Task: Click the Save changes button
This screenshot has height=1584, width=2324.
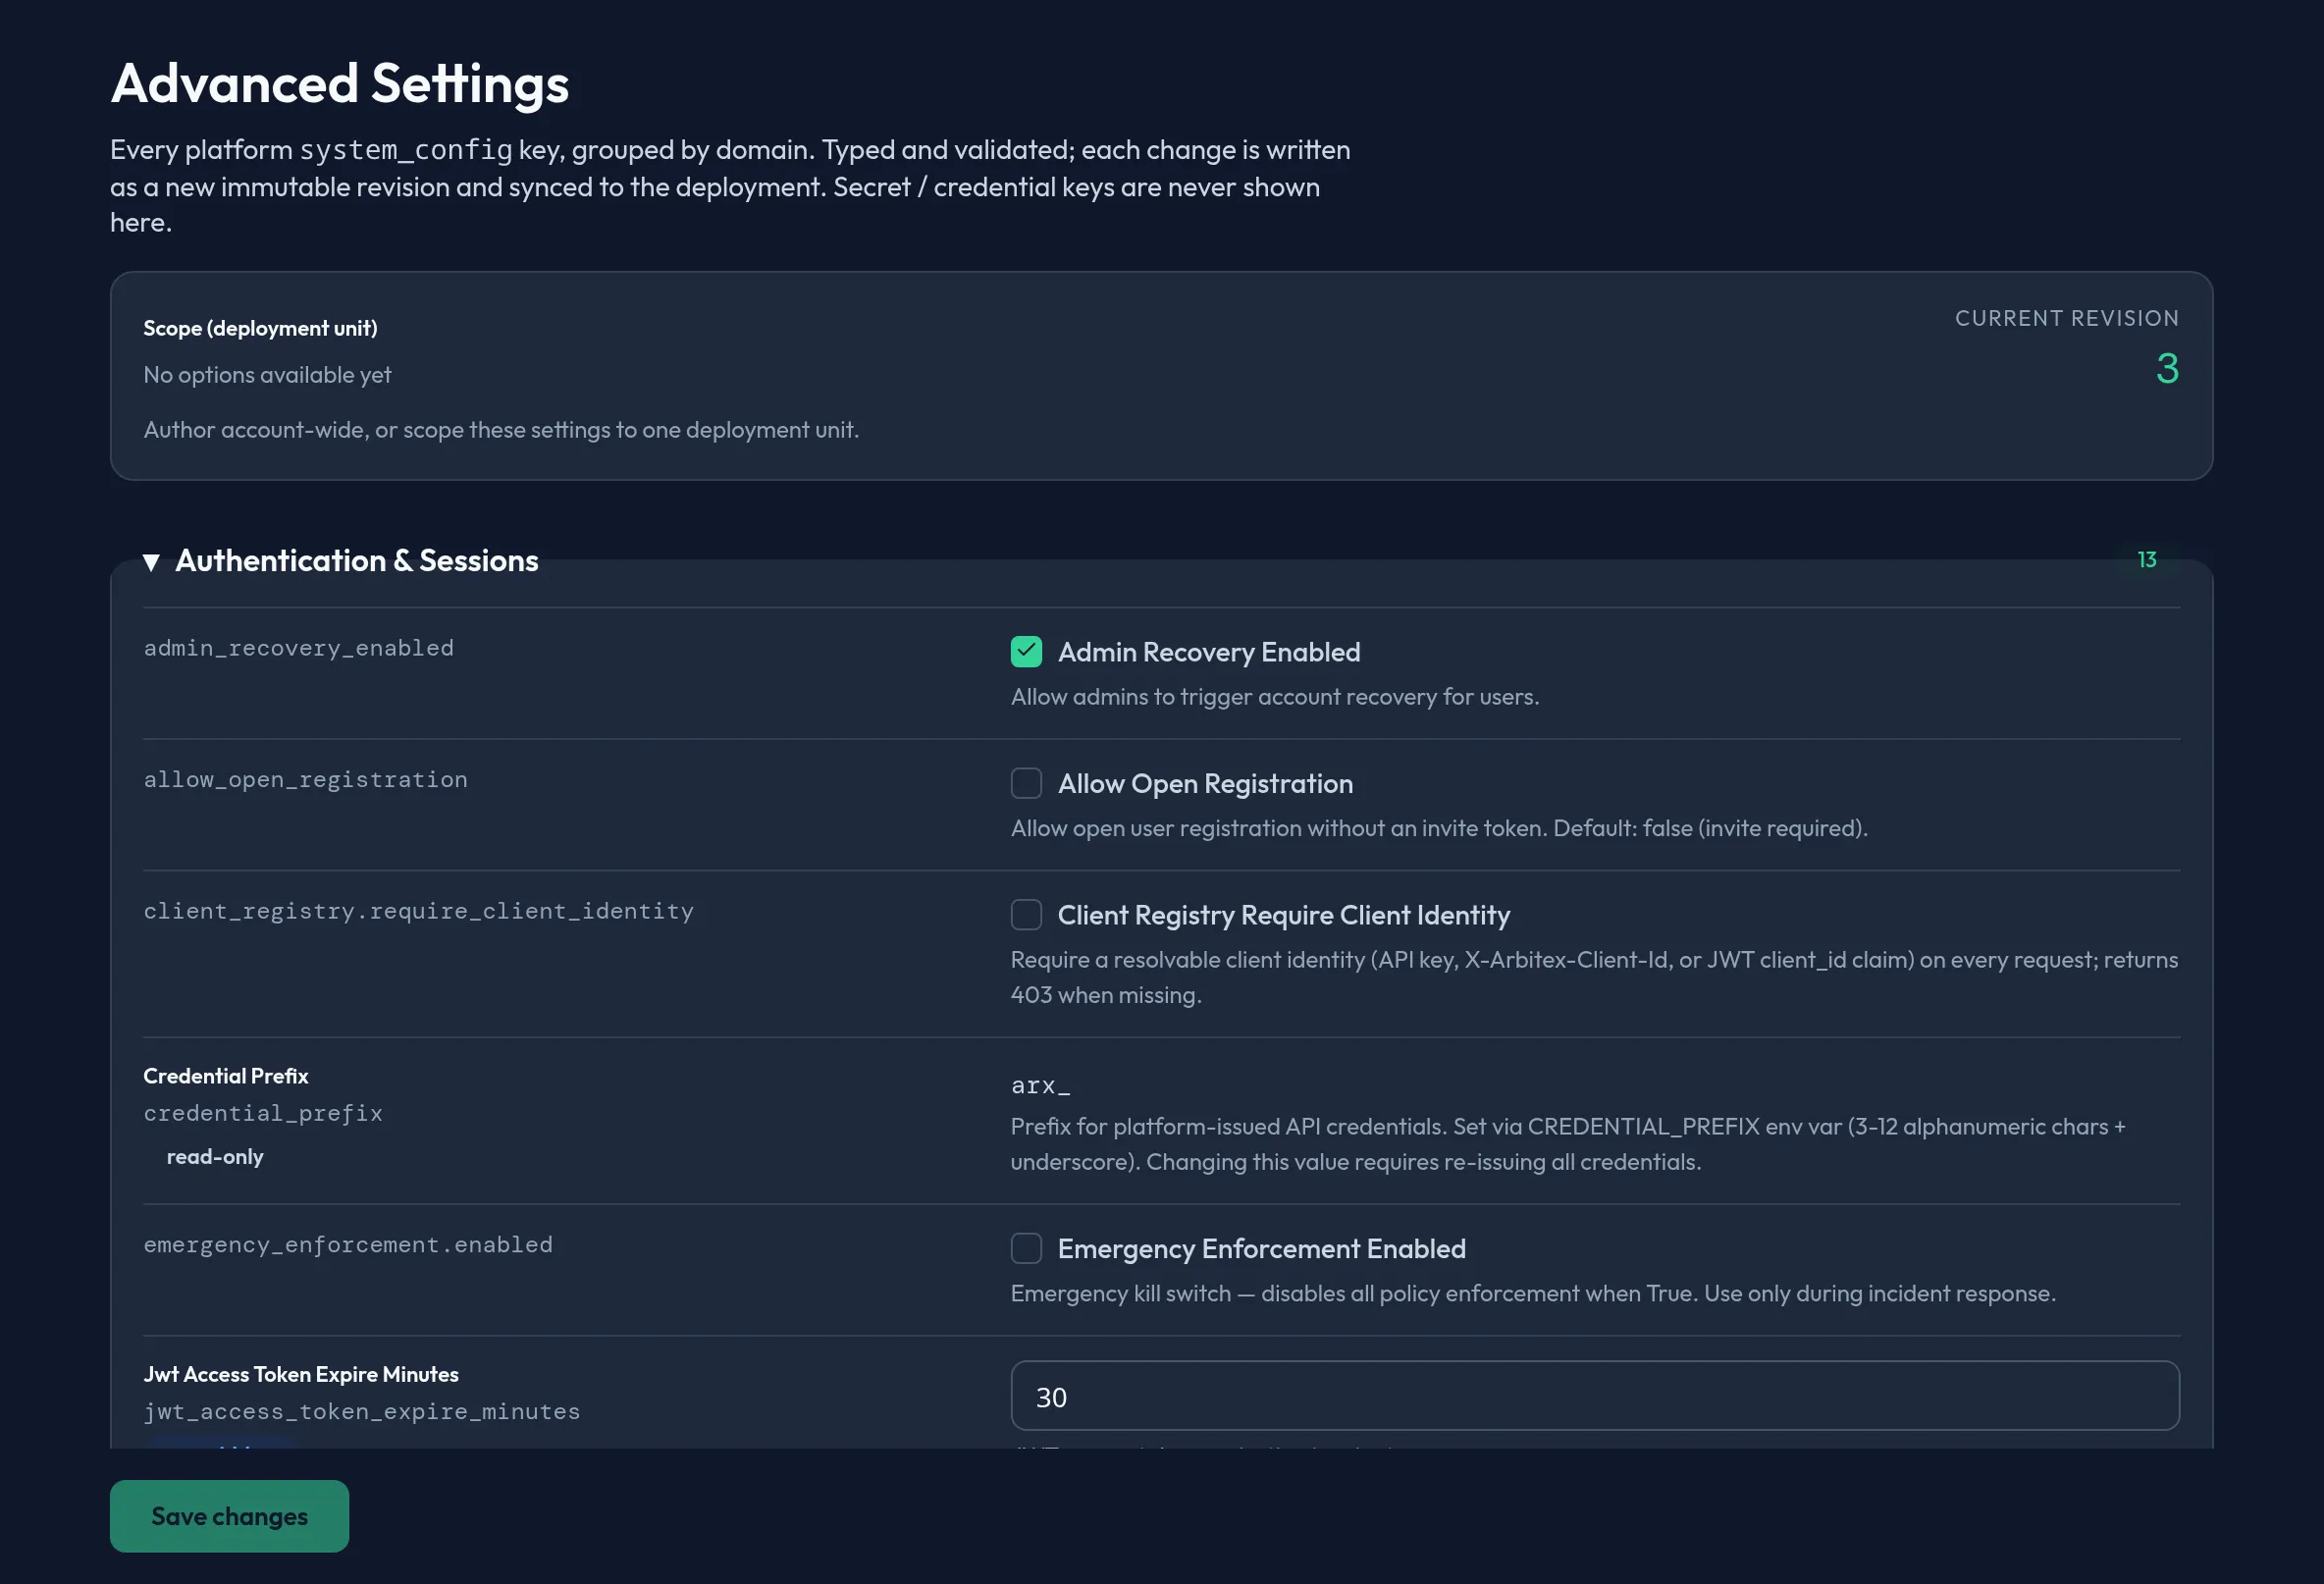Action: tap(229, 1516)
